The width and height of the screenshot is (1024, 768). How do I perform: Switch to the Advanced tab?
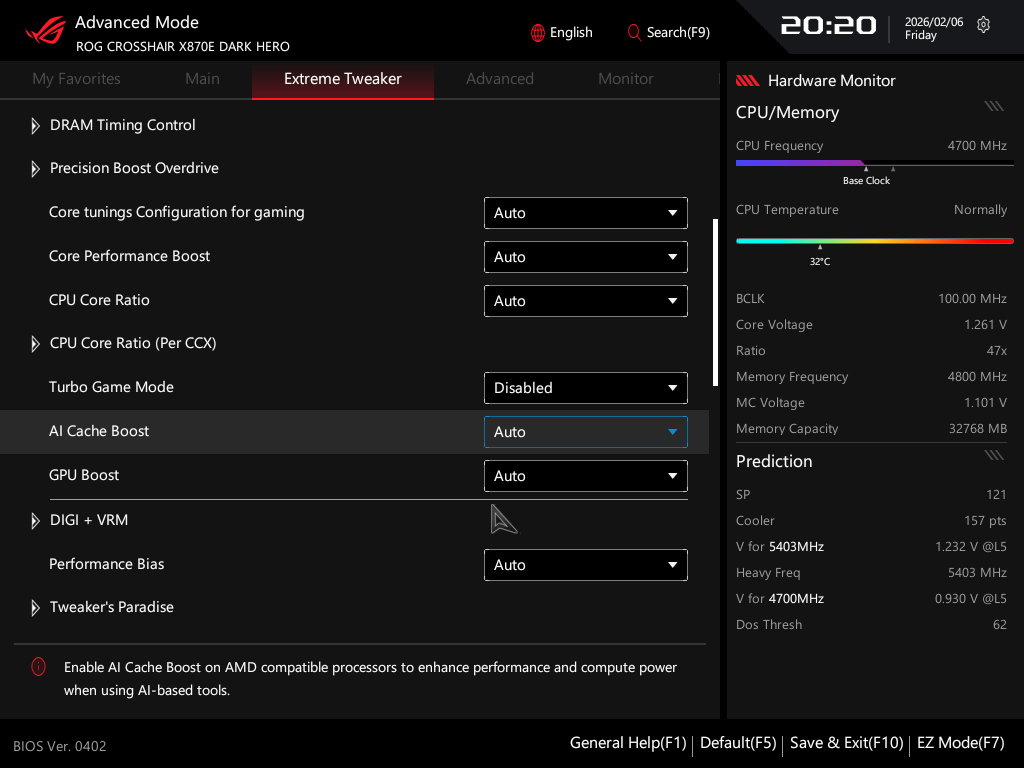[499, 79]
